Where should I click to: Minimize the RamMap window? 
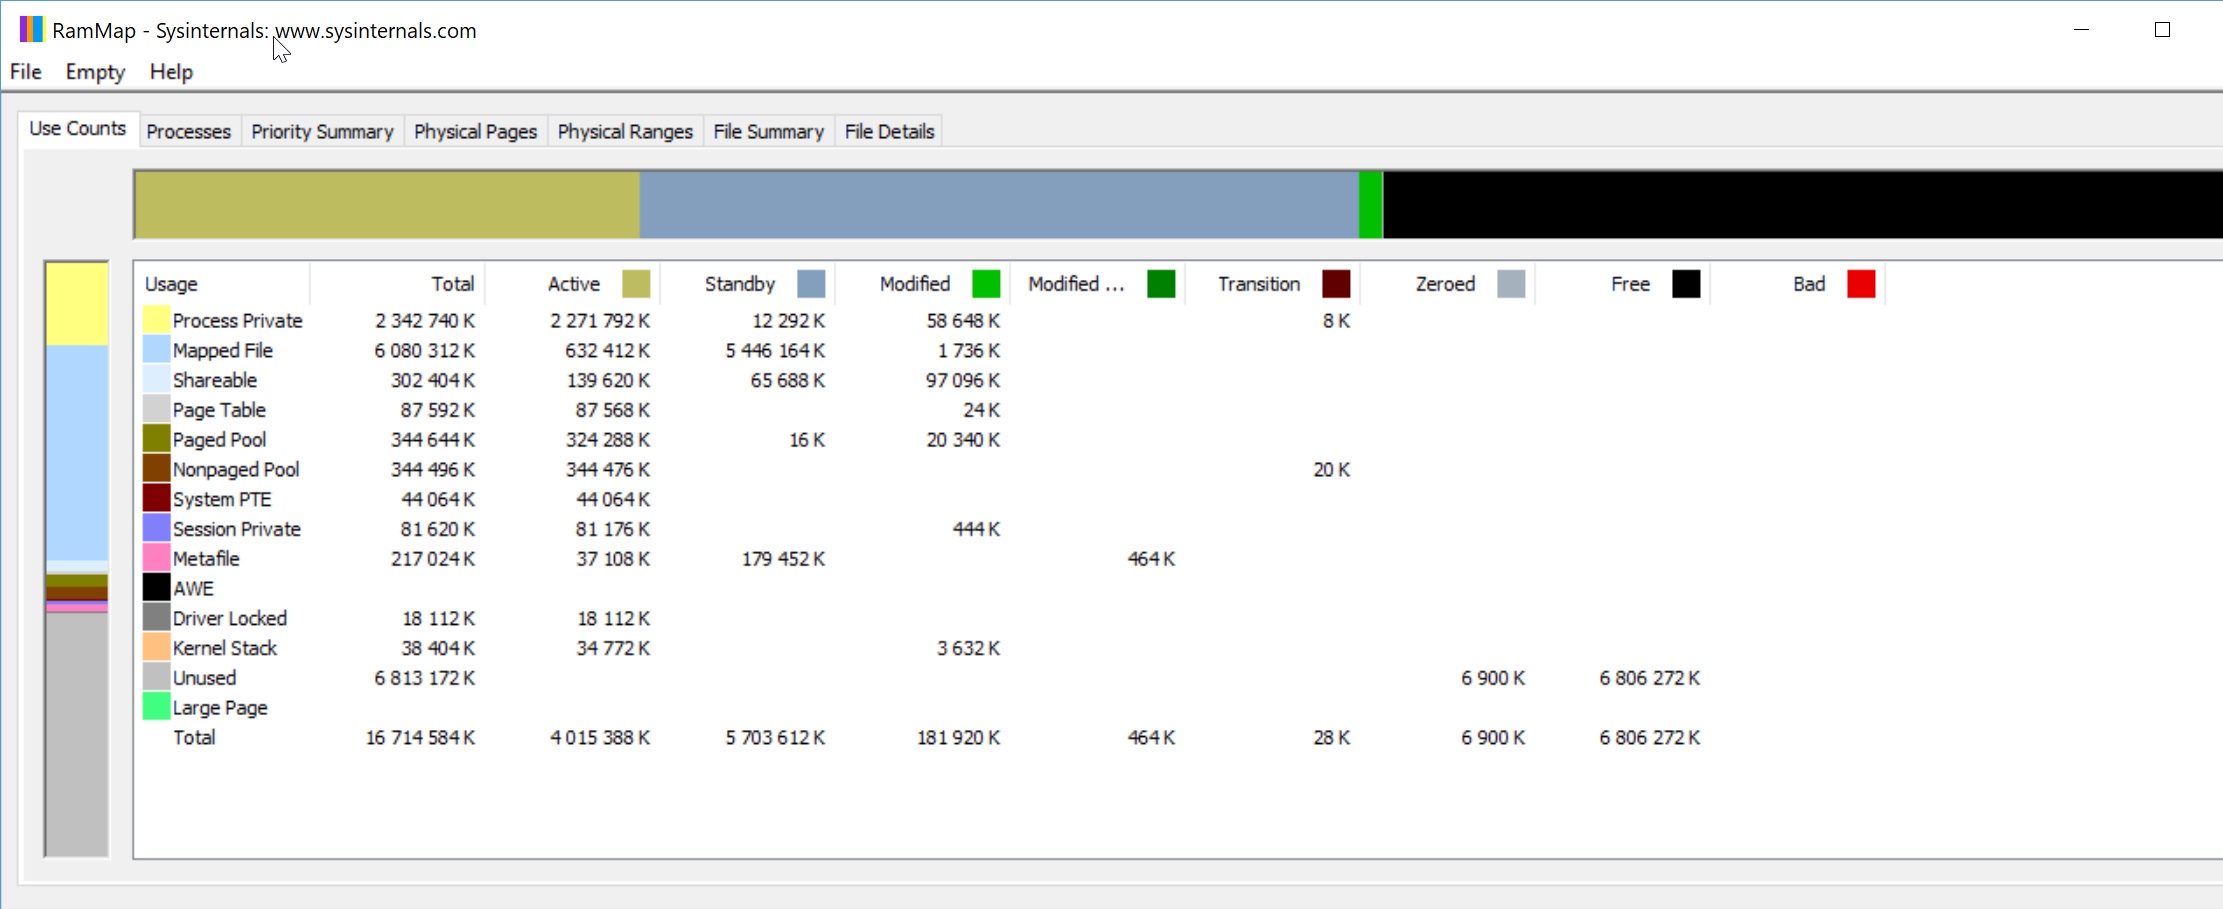pos(2081,30)
